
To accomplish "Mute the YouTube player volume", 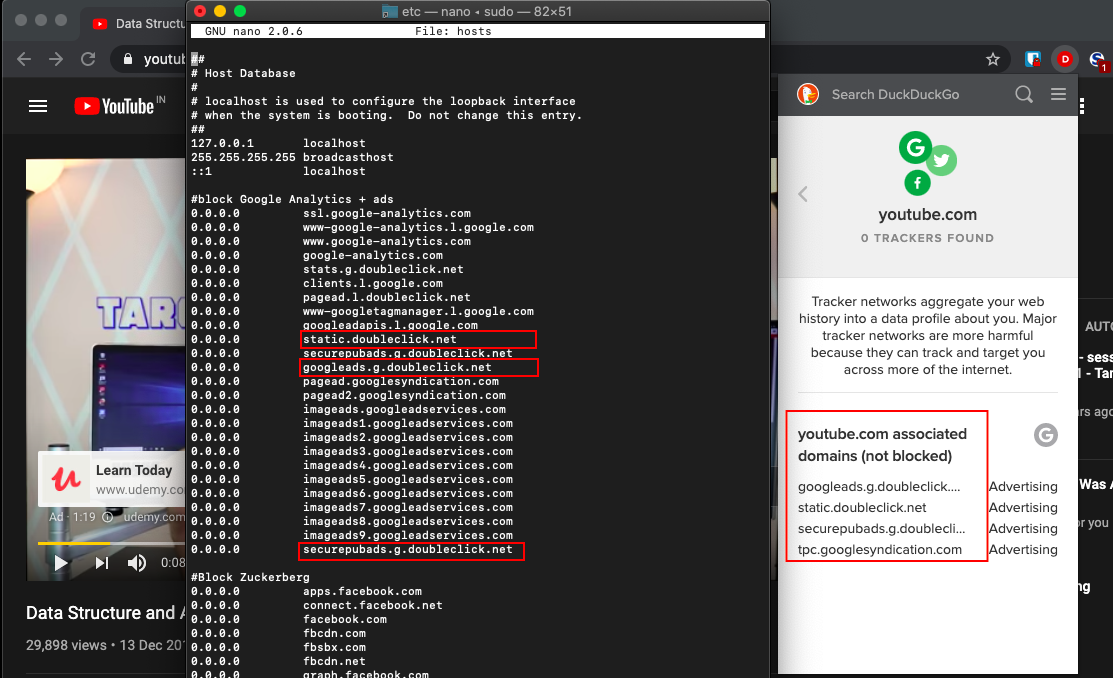I will 136,563.
